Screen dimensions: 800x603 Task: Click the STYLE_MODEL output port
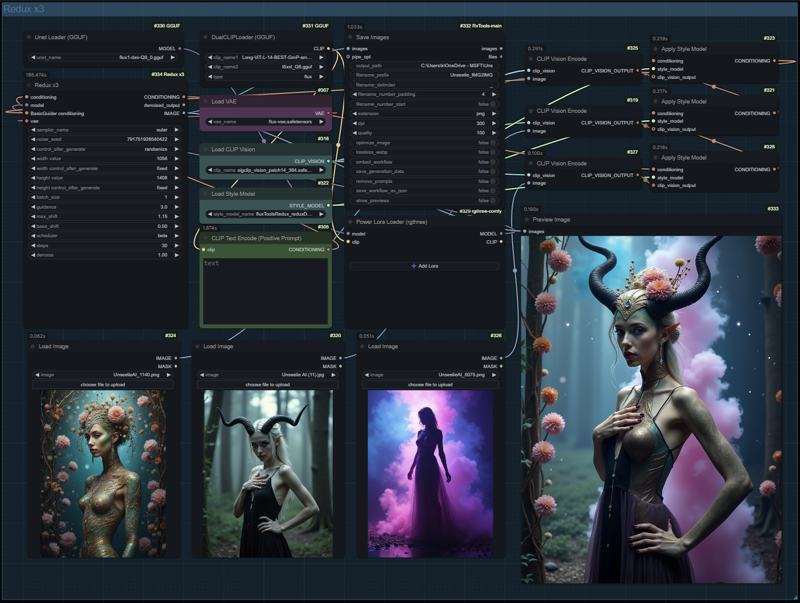[x=328, y=206]
